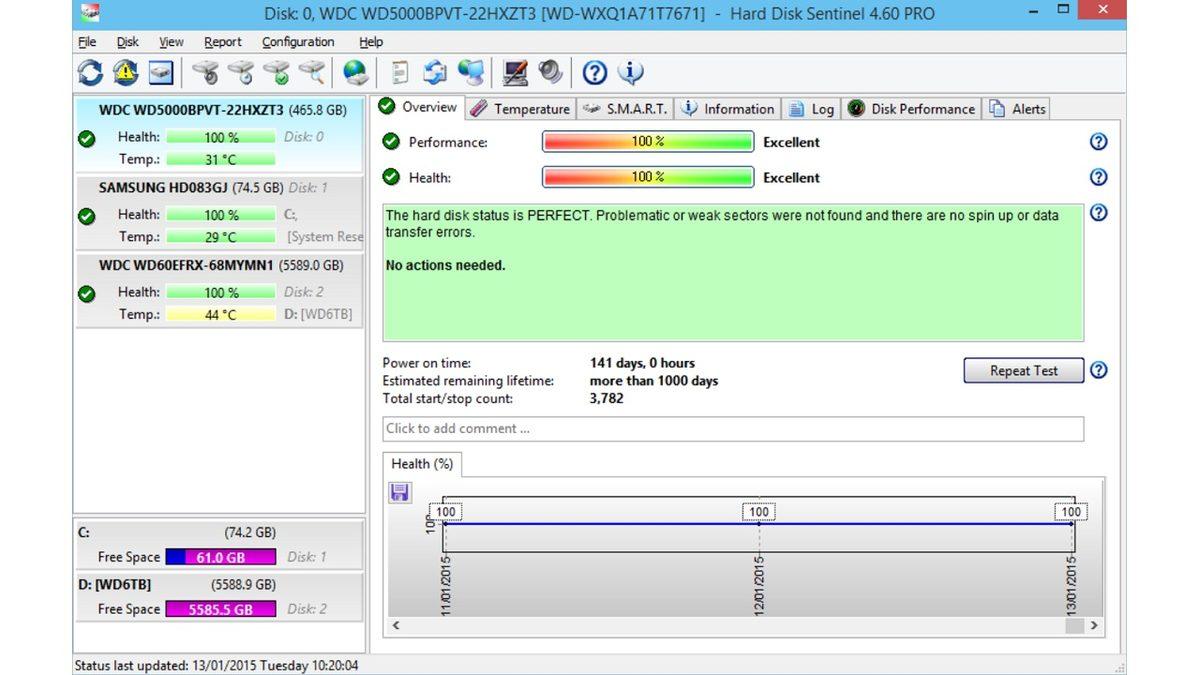Viewport: 1200px width, 675px height.
Task: Click the globe network icon on toolbar
Action: click(356, 72)
